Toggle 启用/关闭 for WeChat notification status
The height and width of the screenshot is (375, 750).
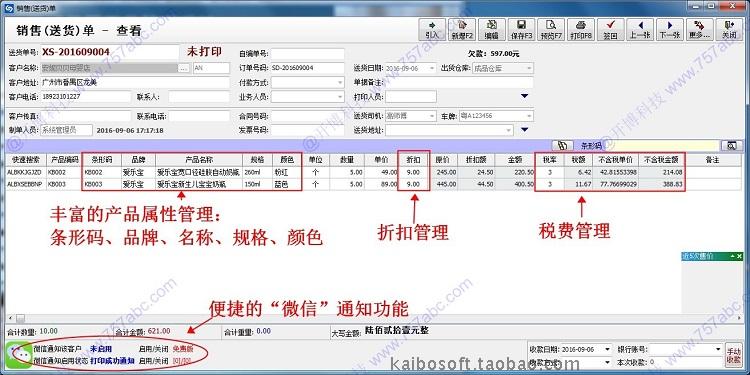(153, 361)
